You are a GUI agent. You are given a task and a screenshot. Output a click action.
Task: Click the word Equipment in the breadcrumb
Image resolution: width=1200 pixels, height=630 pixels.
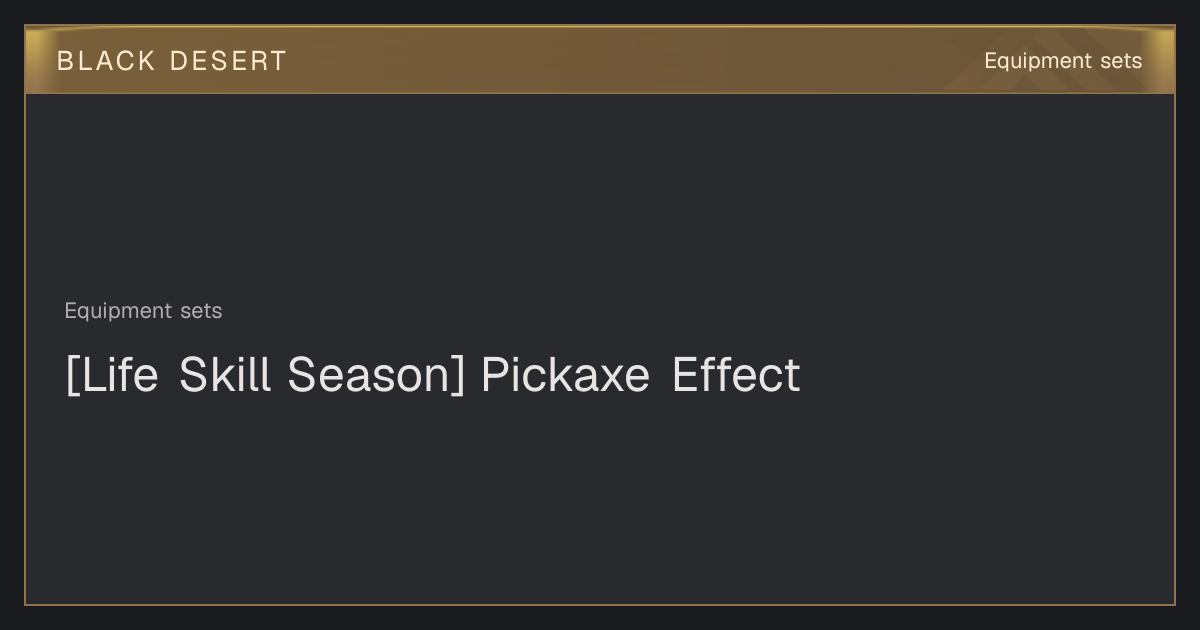point(118,311)
